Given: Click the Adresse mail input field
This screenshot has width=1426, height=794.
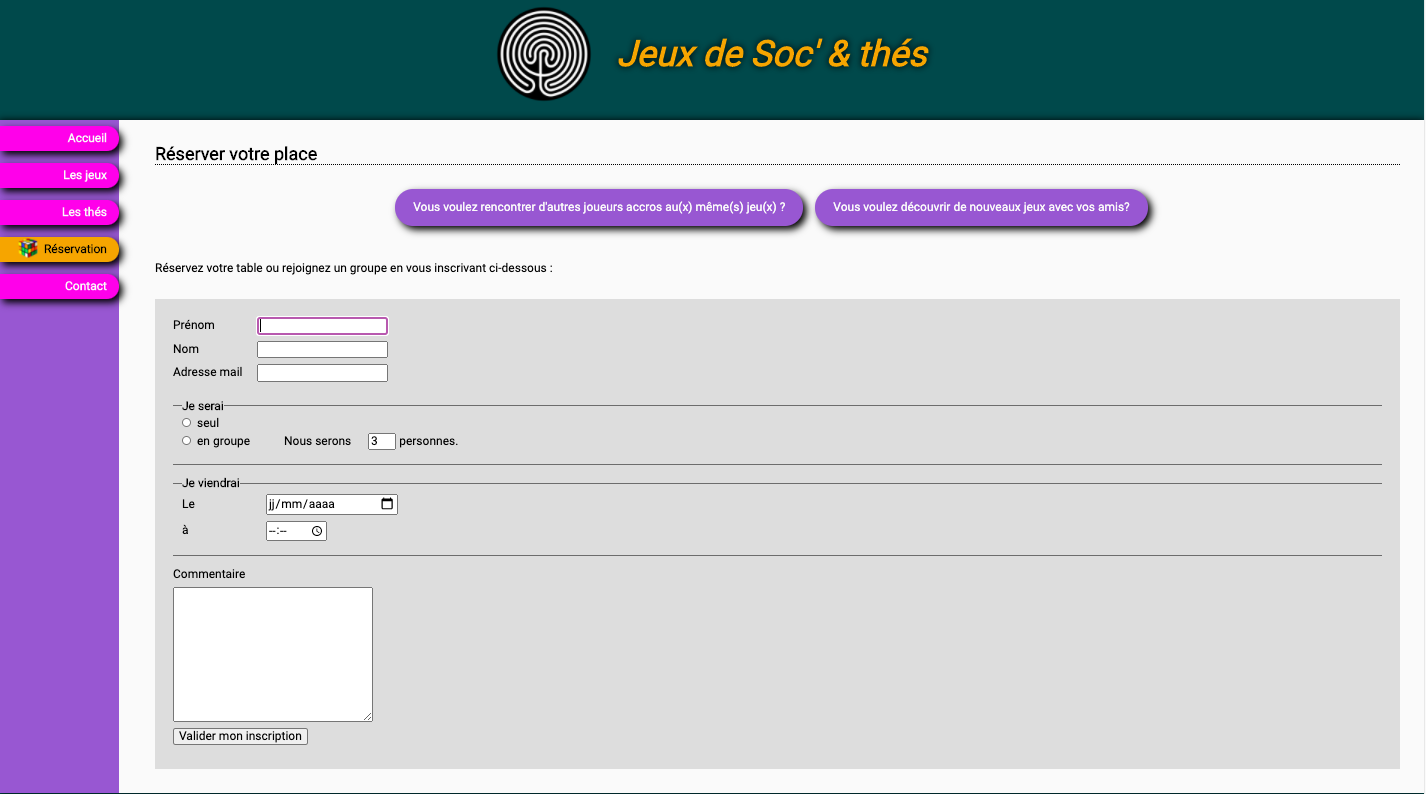Looking at the screenshot, I should point(322,373).
